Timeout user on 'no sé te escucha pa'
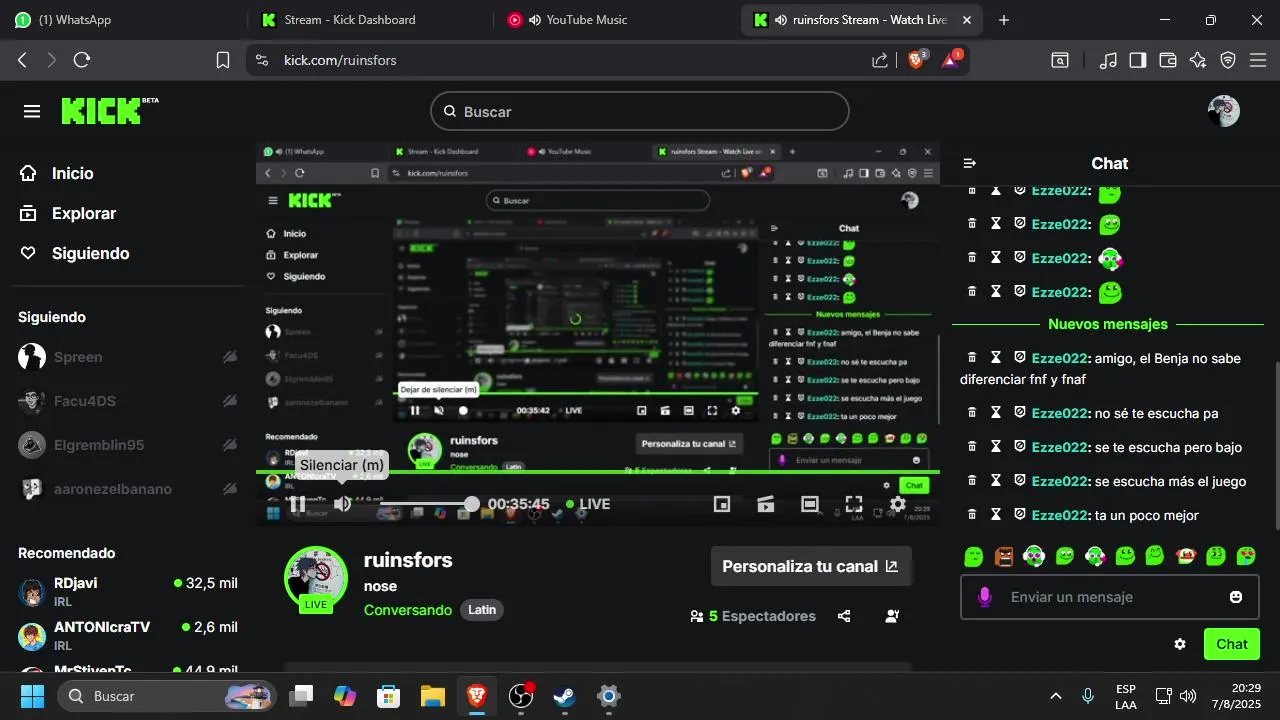Viewport: 1280px width, 720px height. click(x=995, y=413)
